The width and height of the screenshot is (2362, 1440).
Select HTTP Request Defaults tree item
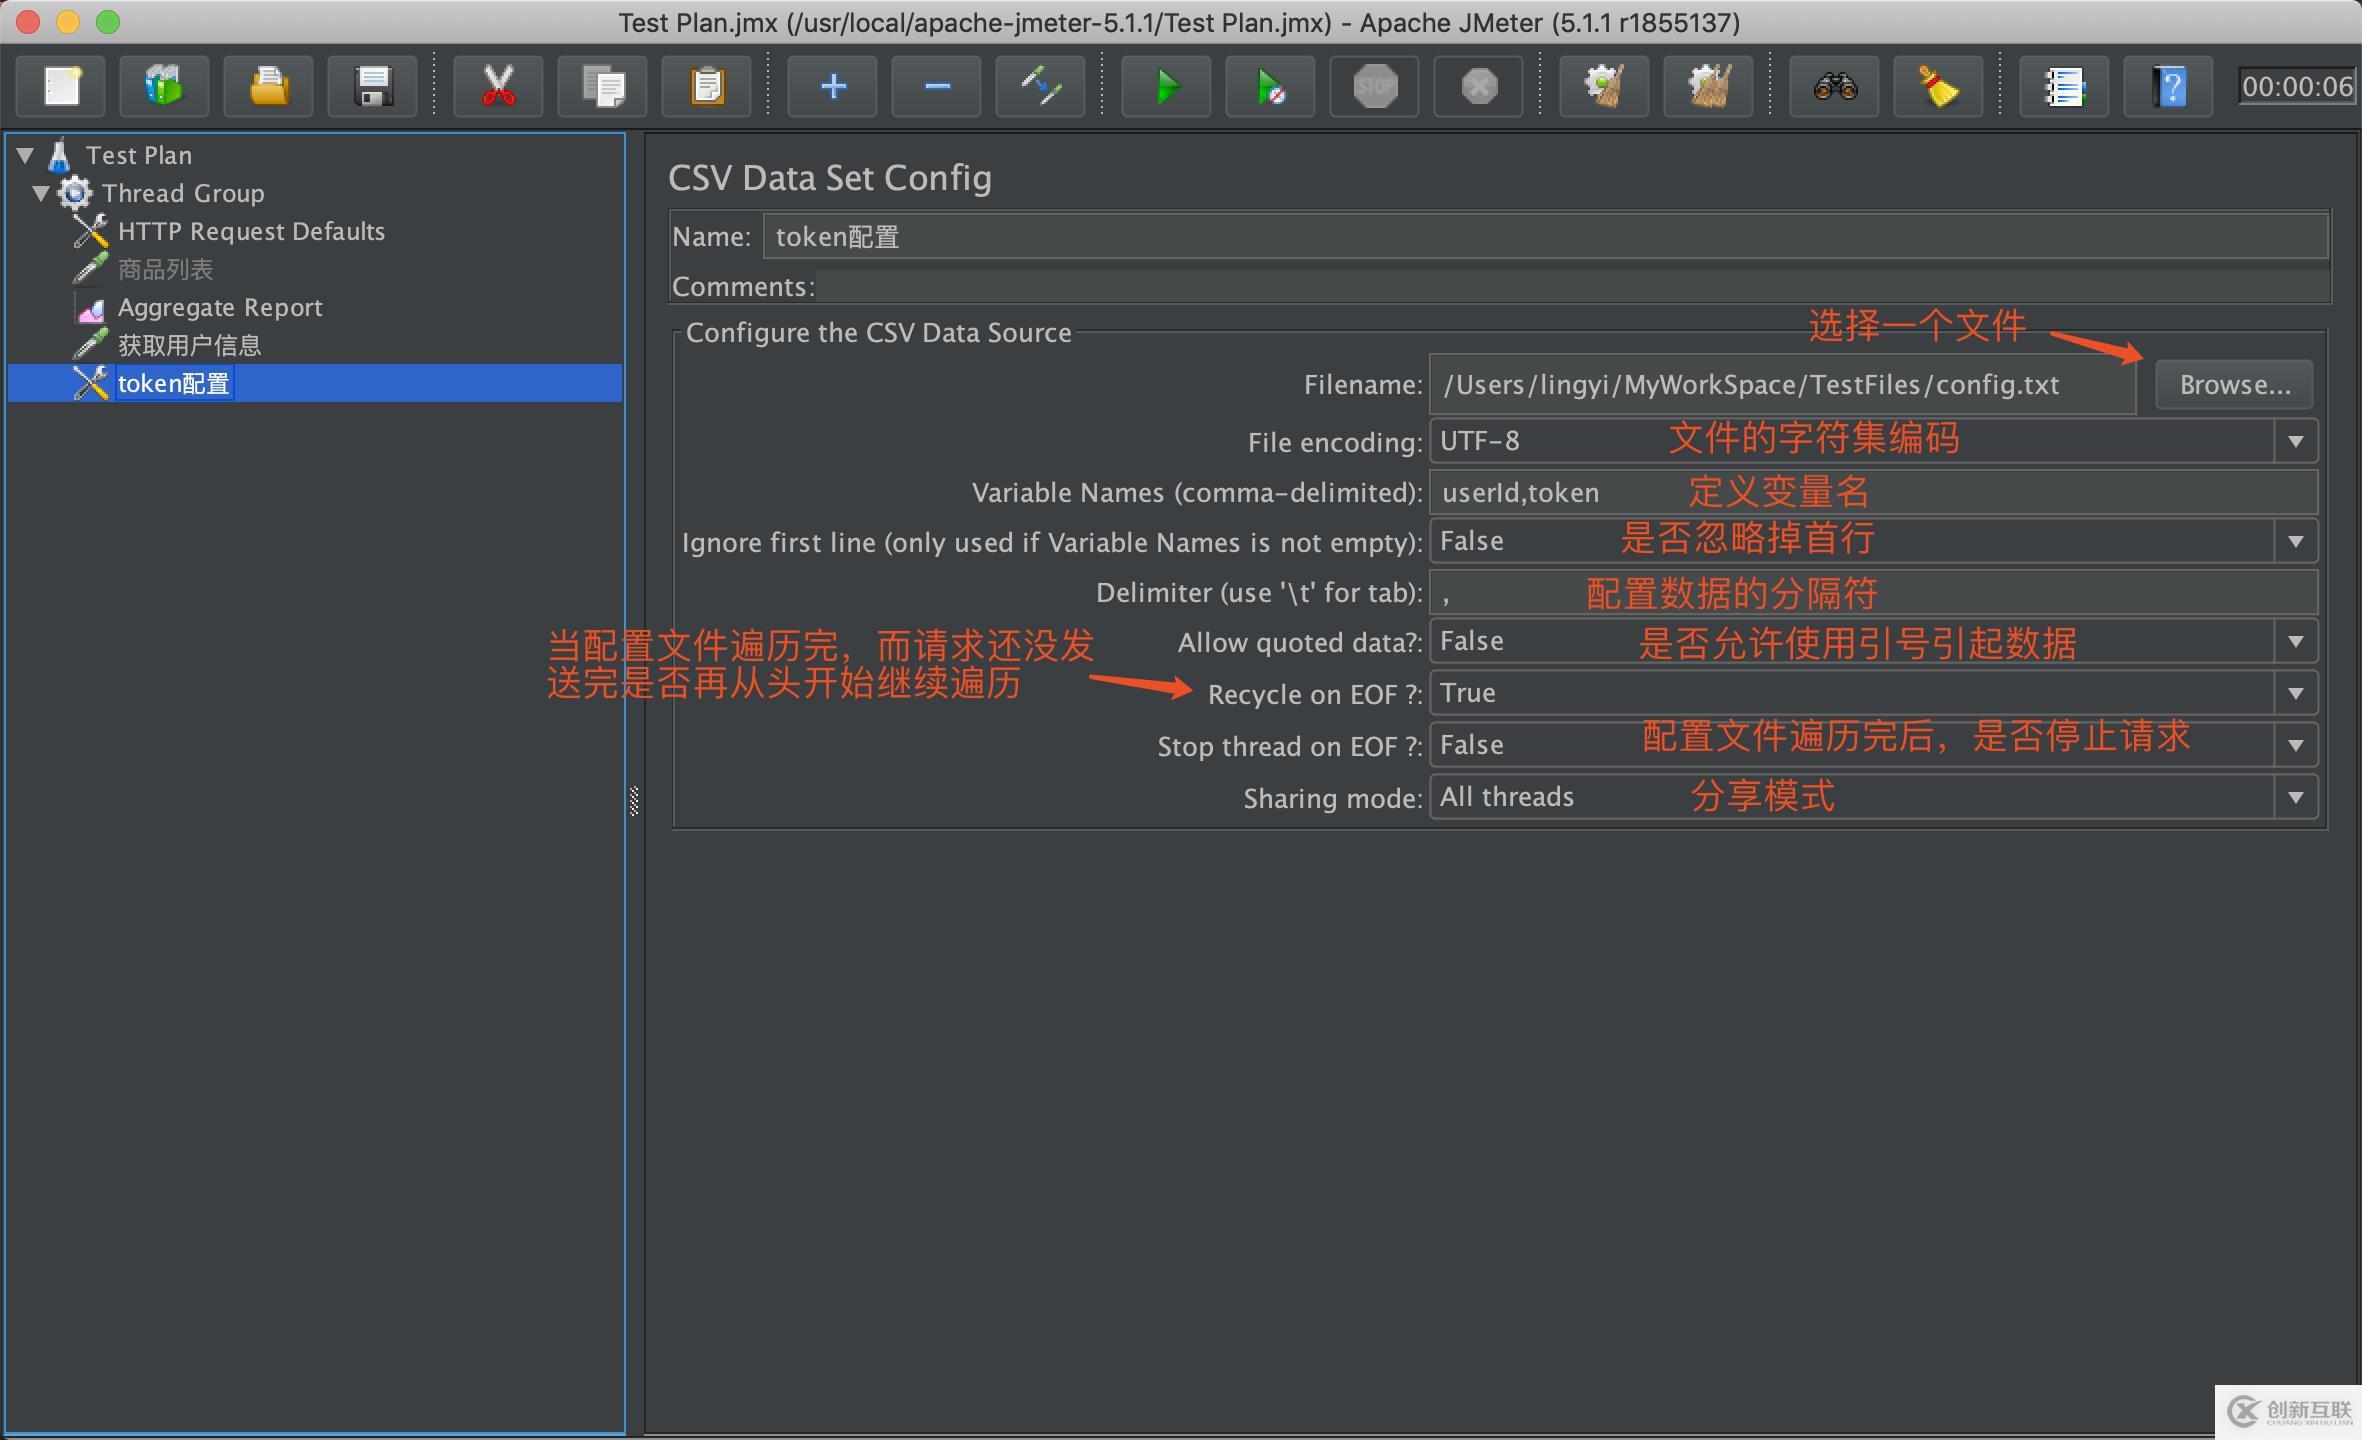point(250,231)
